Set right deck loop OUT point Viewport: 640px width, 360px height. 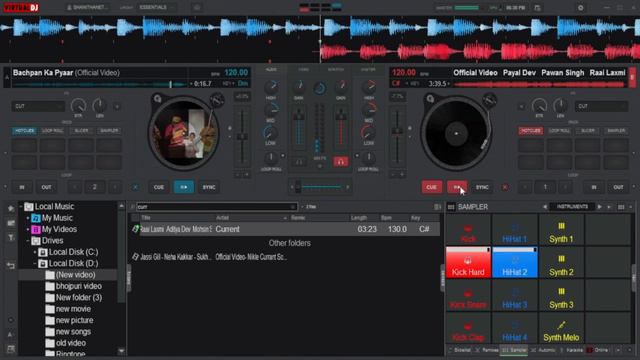point(618,187)
